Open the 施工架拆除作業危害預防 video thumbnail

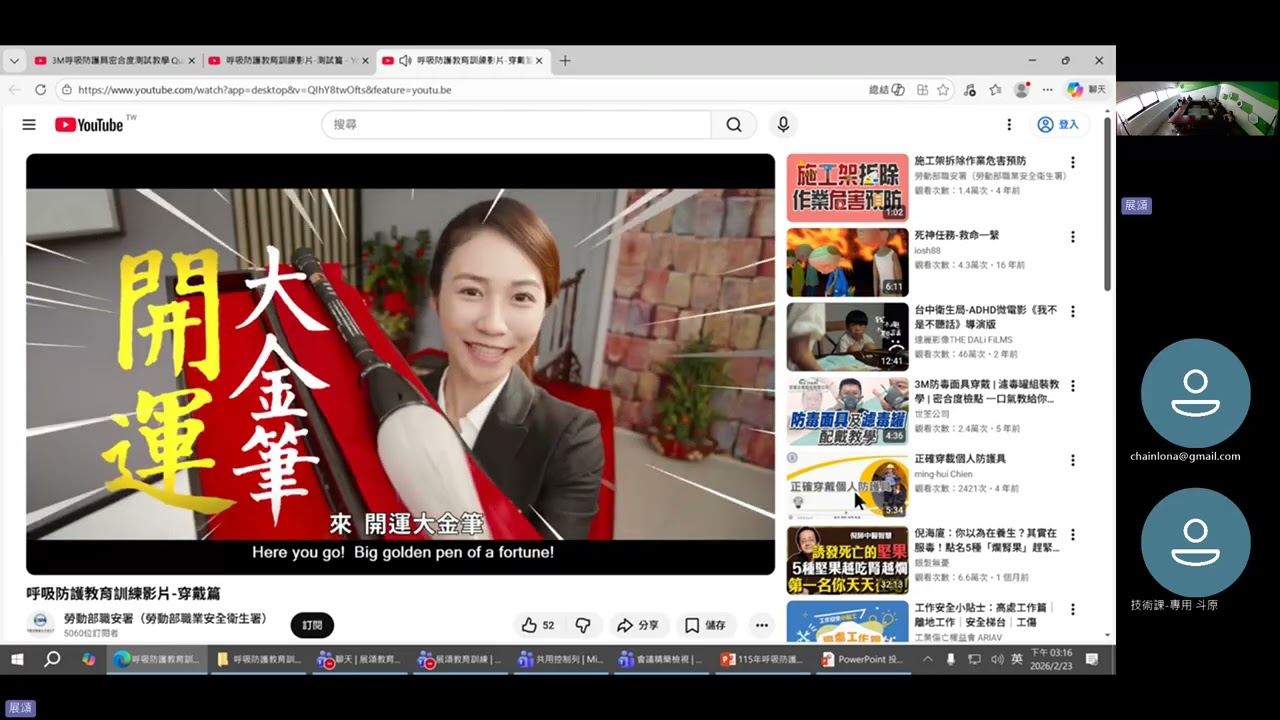coord(847,187)
